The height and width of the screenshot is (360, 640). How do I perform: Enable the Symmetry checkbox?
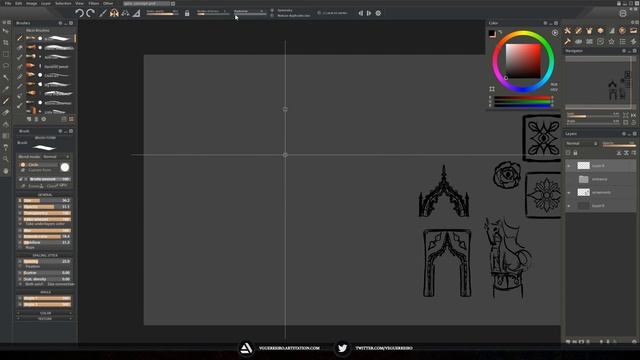click(272, 10)
